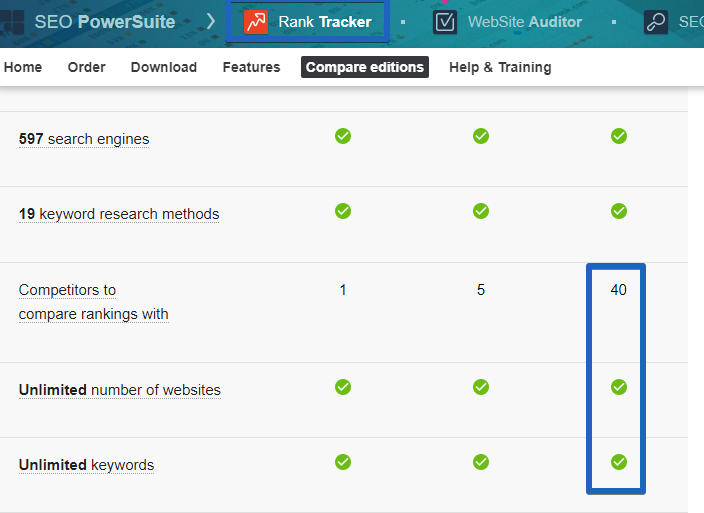The height and width of the screenshot is (513, 704).
Task: Click first-column checkmark for 597 search engines
Action: [343, 136]
